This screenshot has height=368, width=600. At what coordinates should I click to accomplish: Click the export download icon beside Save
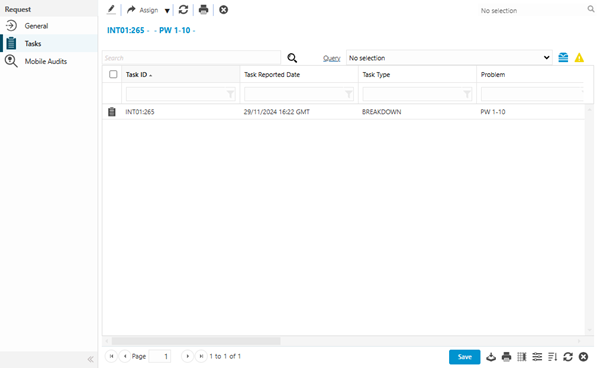(491, 357)
